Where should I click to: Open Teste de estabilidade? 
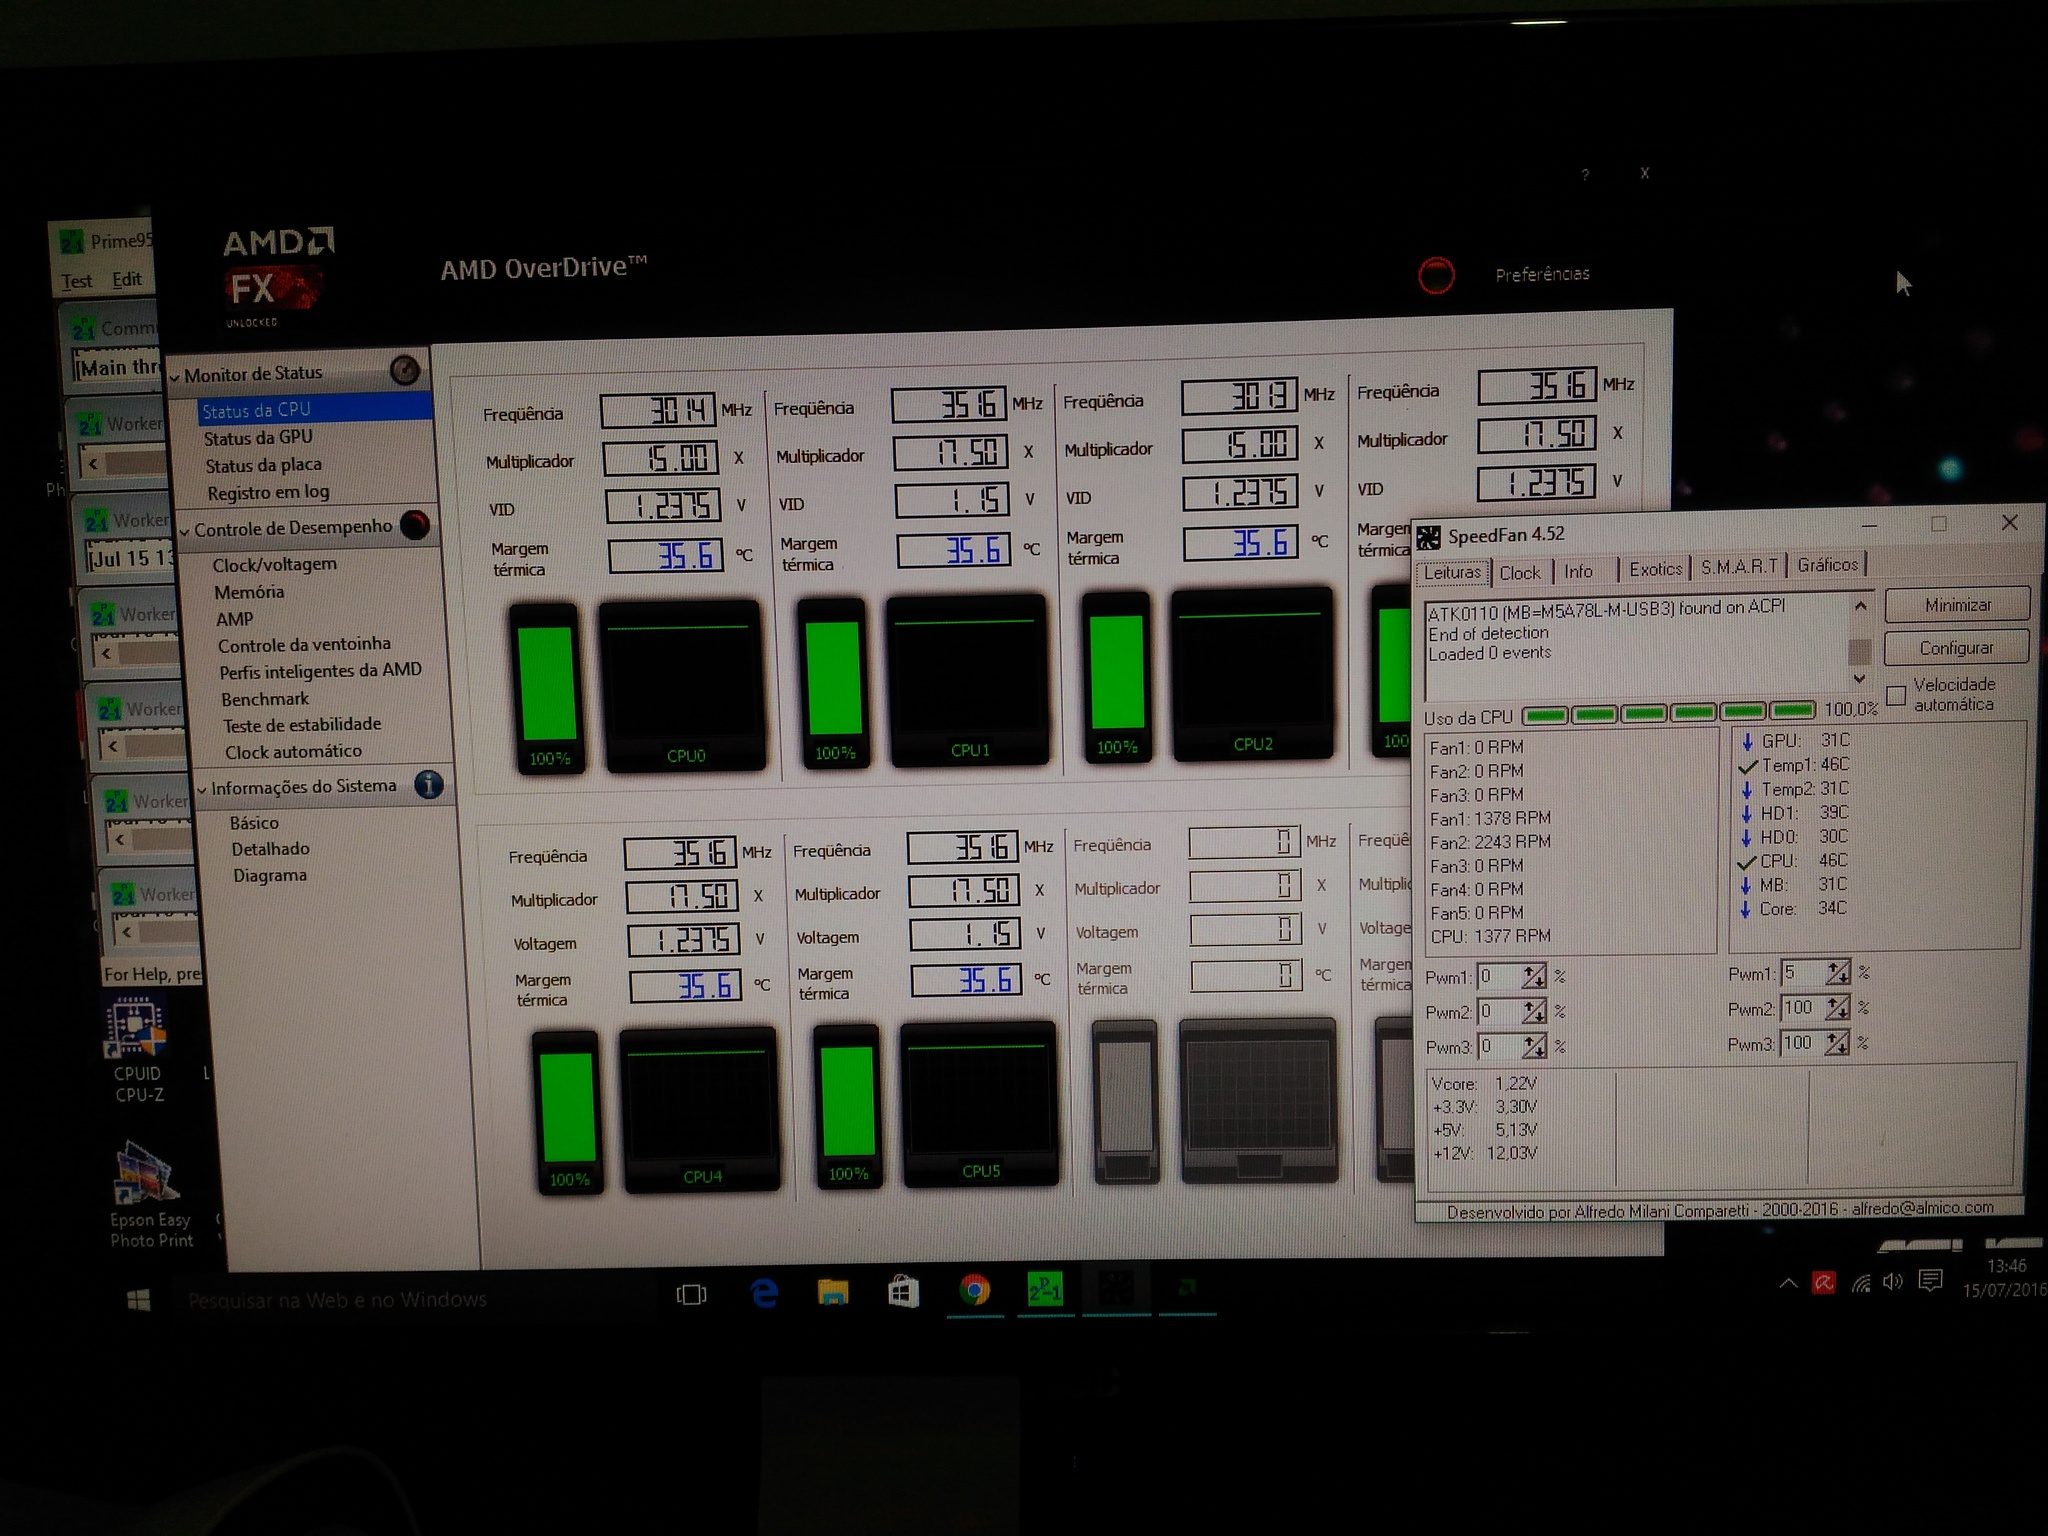point(302,725)
